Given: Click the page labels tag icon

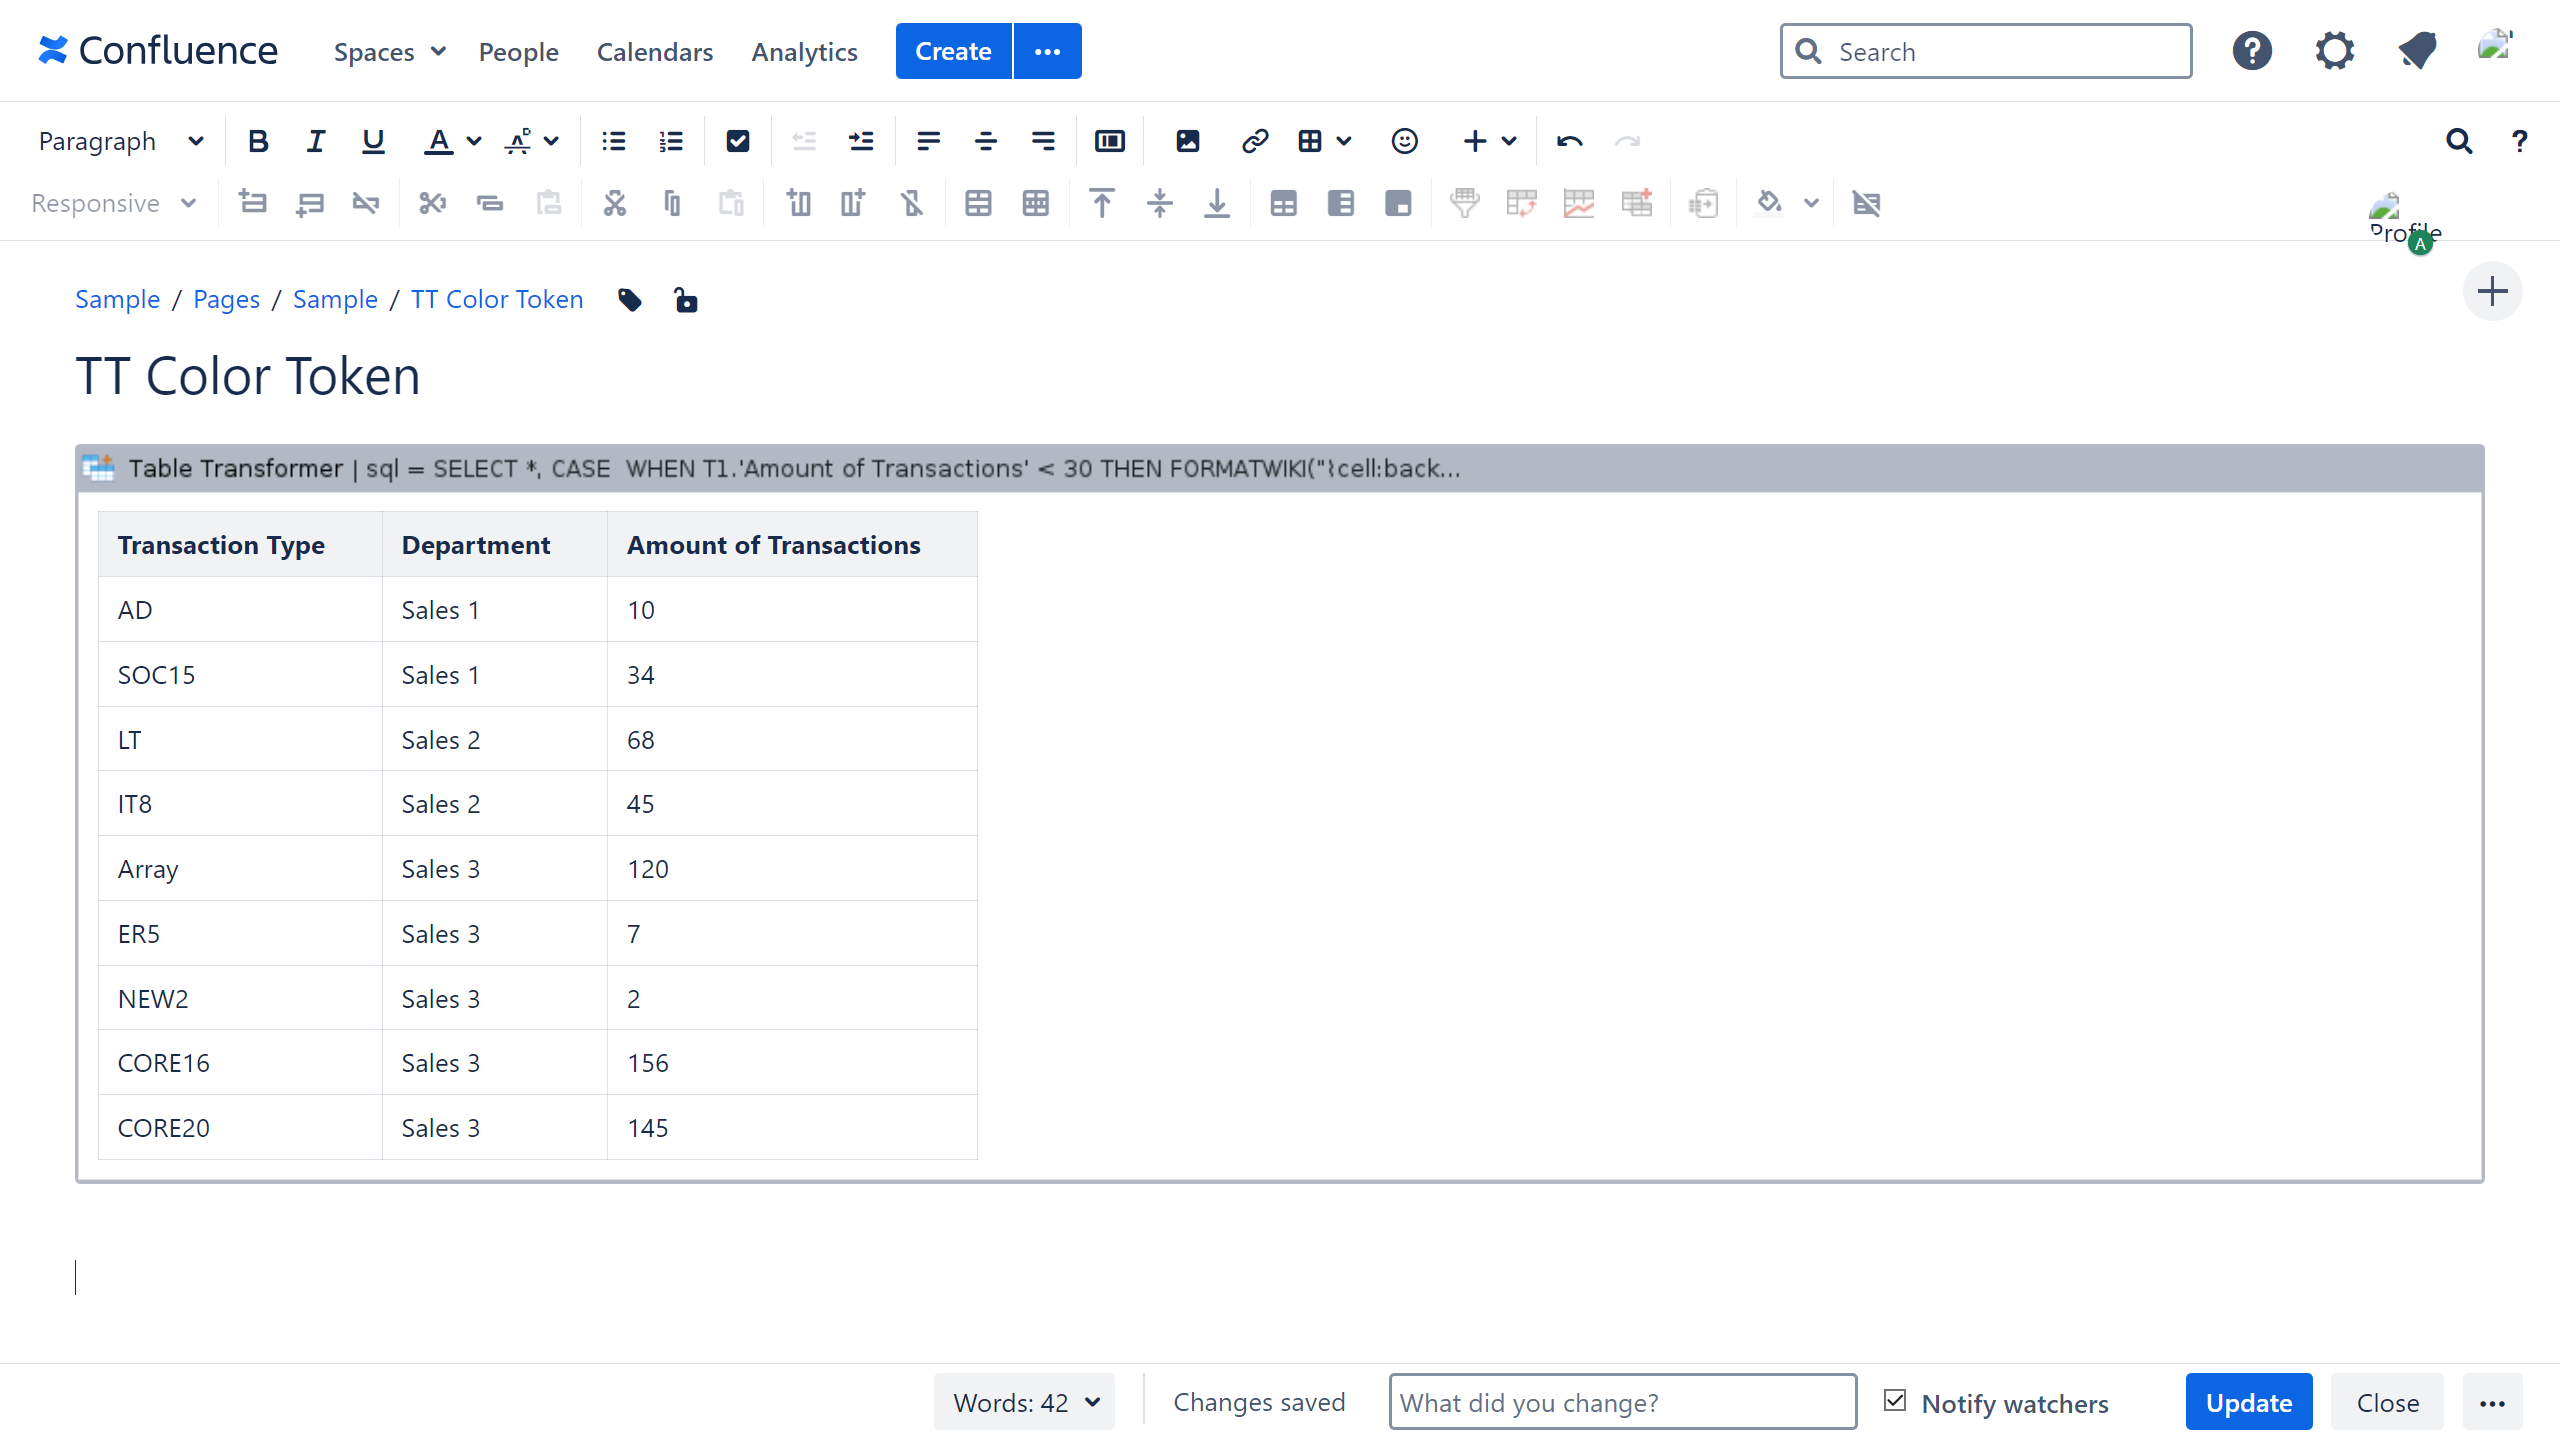Looking at the screenshot, I should click(x=630, y=300).
